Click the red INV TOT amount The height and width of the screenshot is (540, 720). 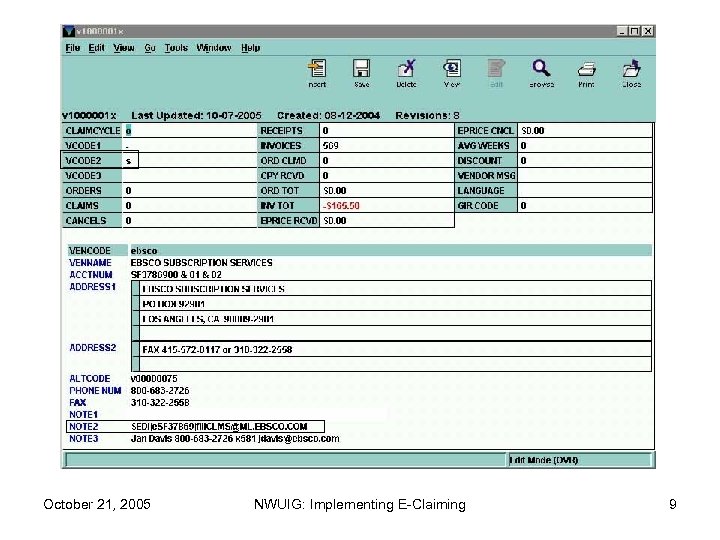(x=341, y=206)
